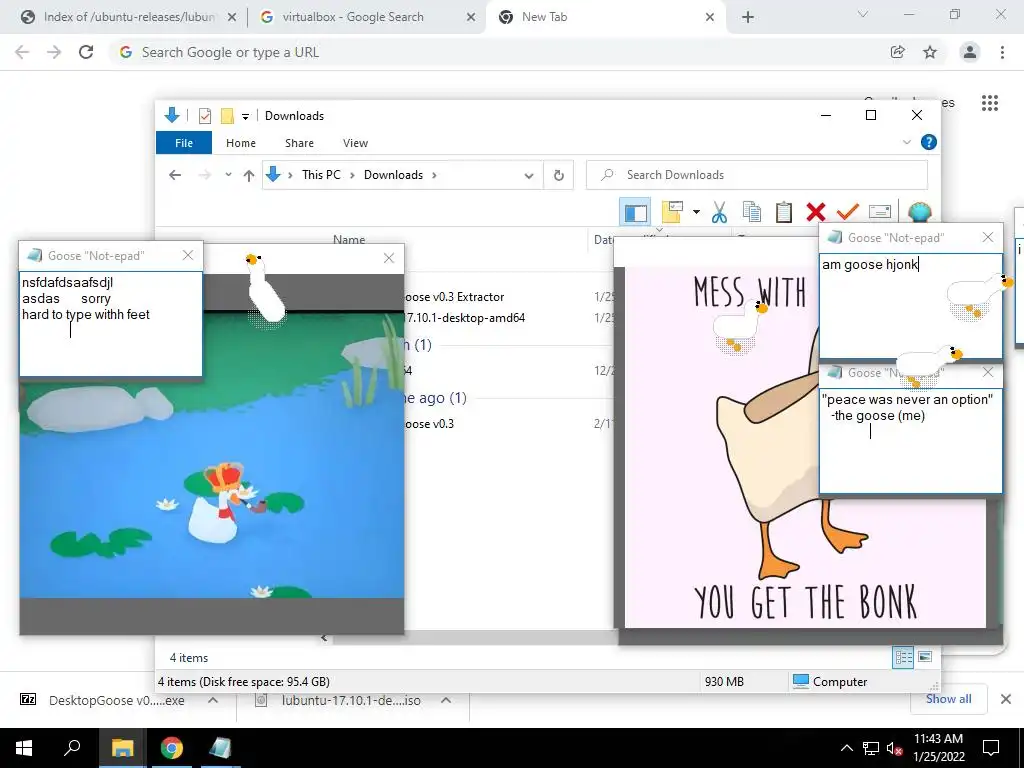Open the Chrome profile icon
This screenshot has height=768, width=1024.
(x=970, y=52)
